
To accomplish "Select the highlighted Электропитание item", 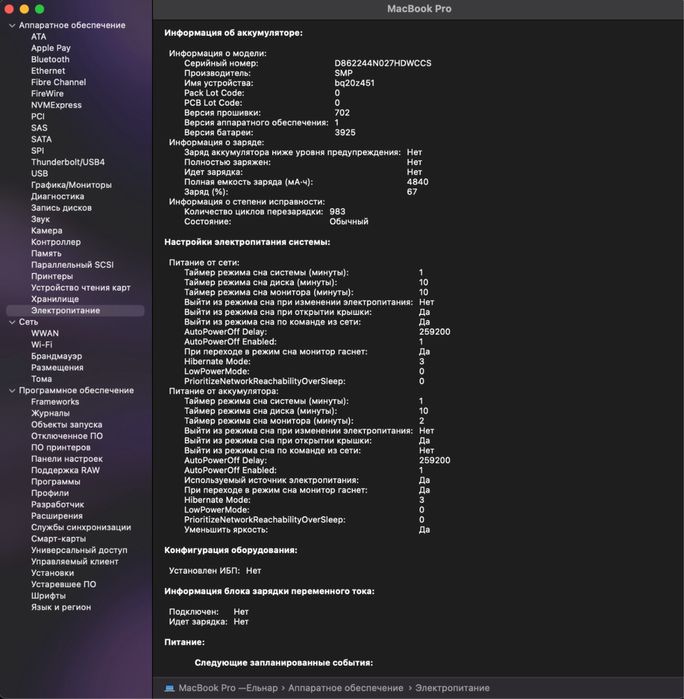I will click(75, 311).
